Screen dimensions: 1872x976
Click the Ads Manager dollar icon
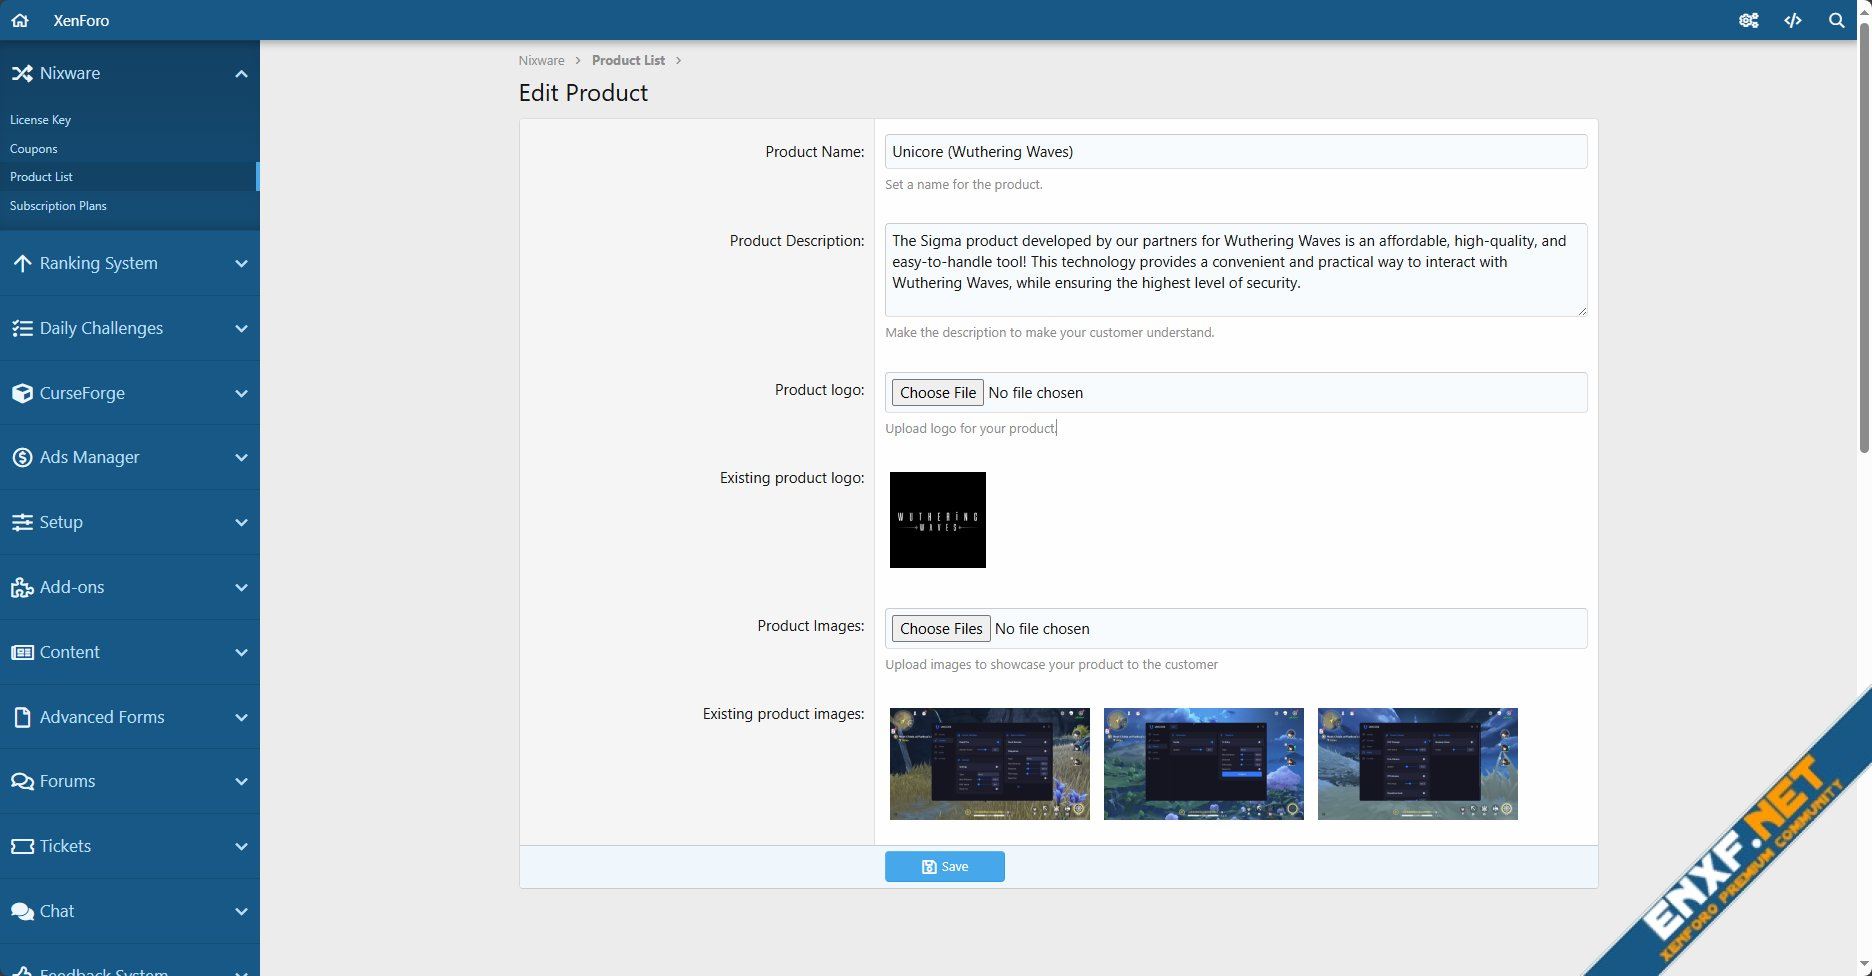22,457
